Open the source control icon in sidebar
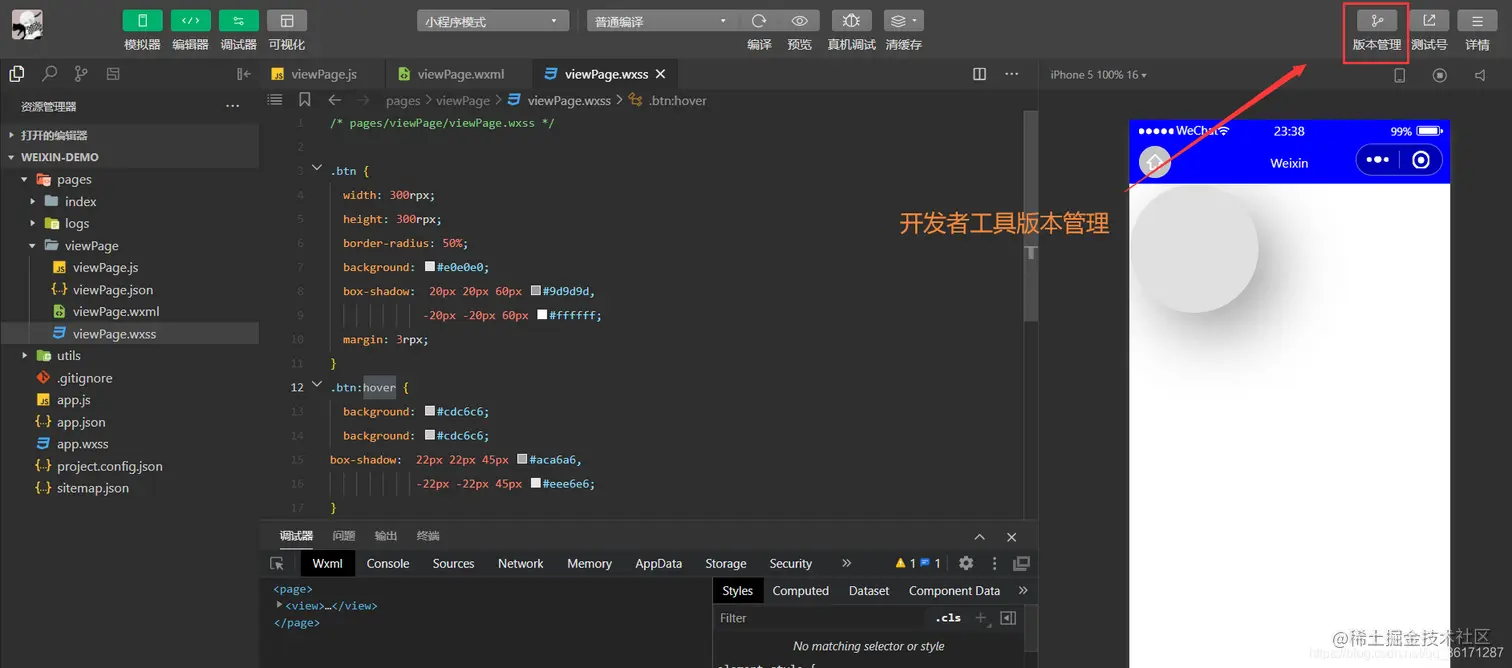Viewport: 1512px width, 668px height. point(81,74)
